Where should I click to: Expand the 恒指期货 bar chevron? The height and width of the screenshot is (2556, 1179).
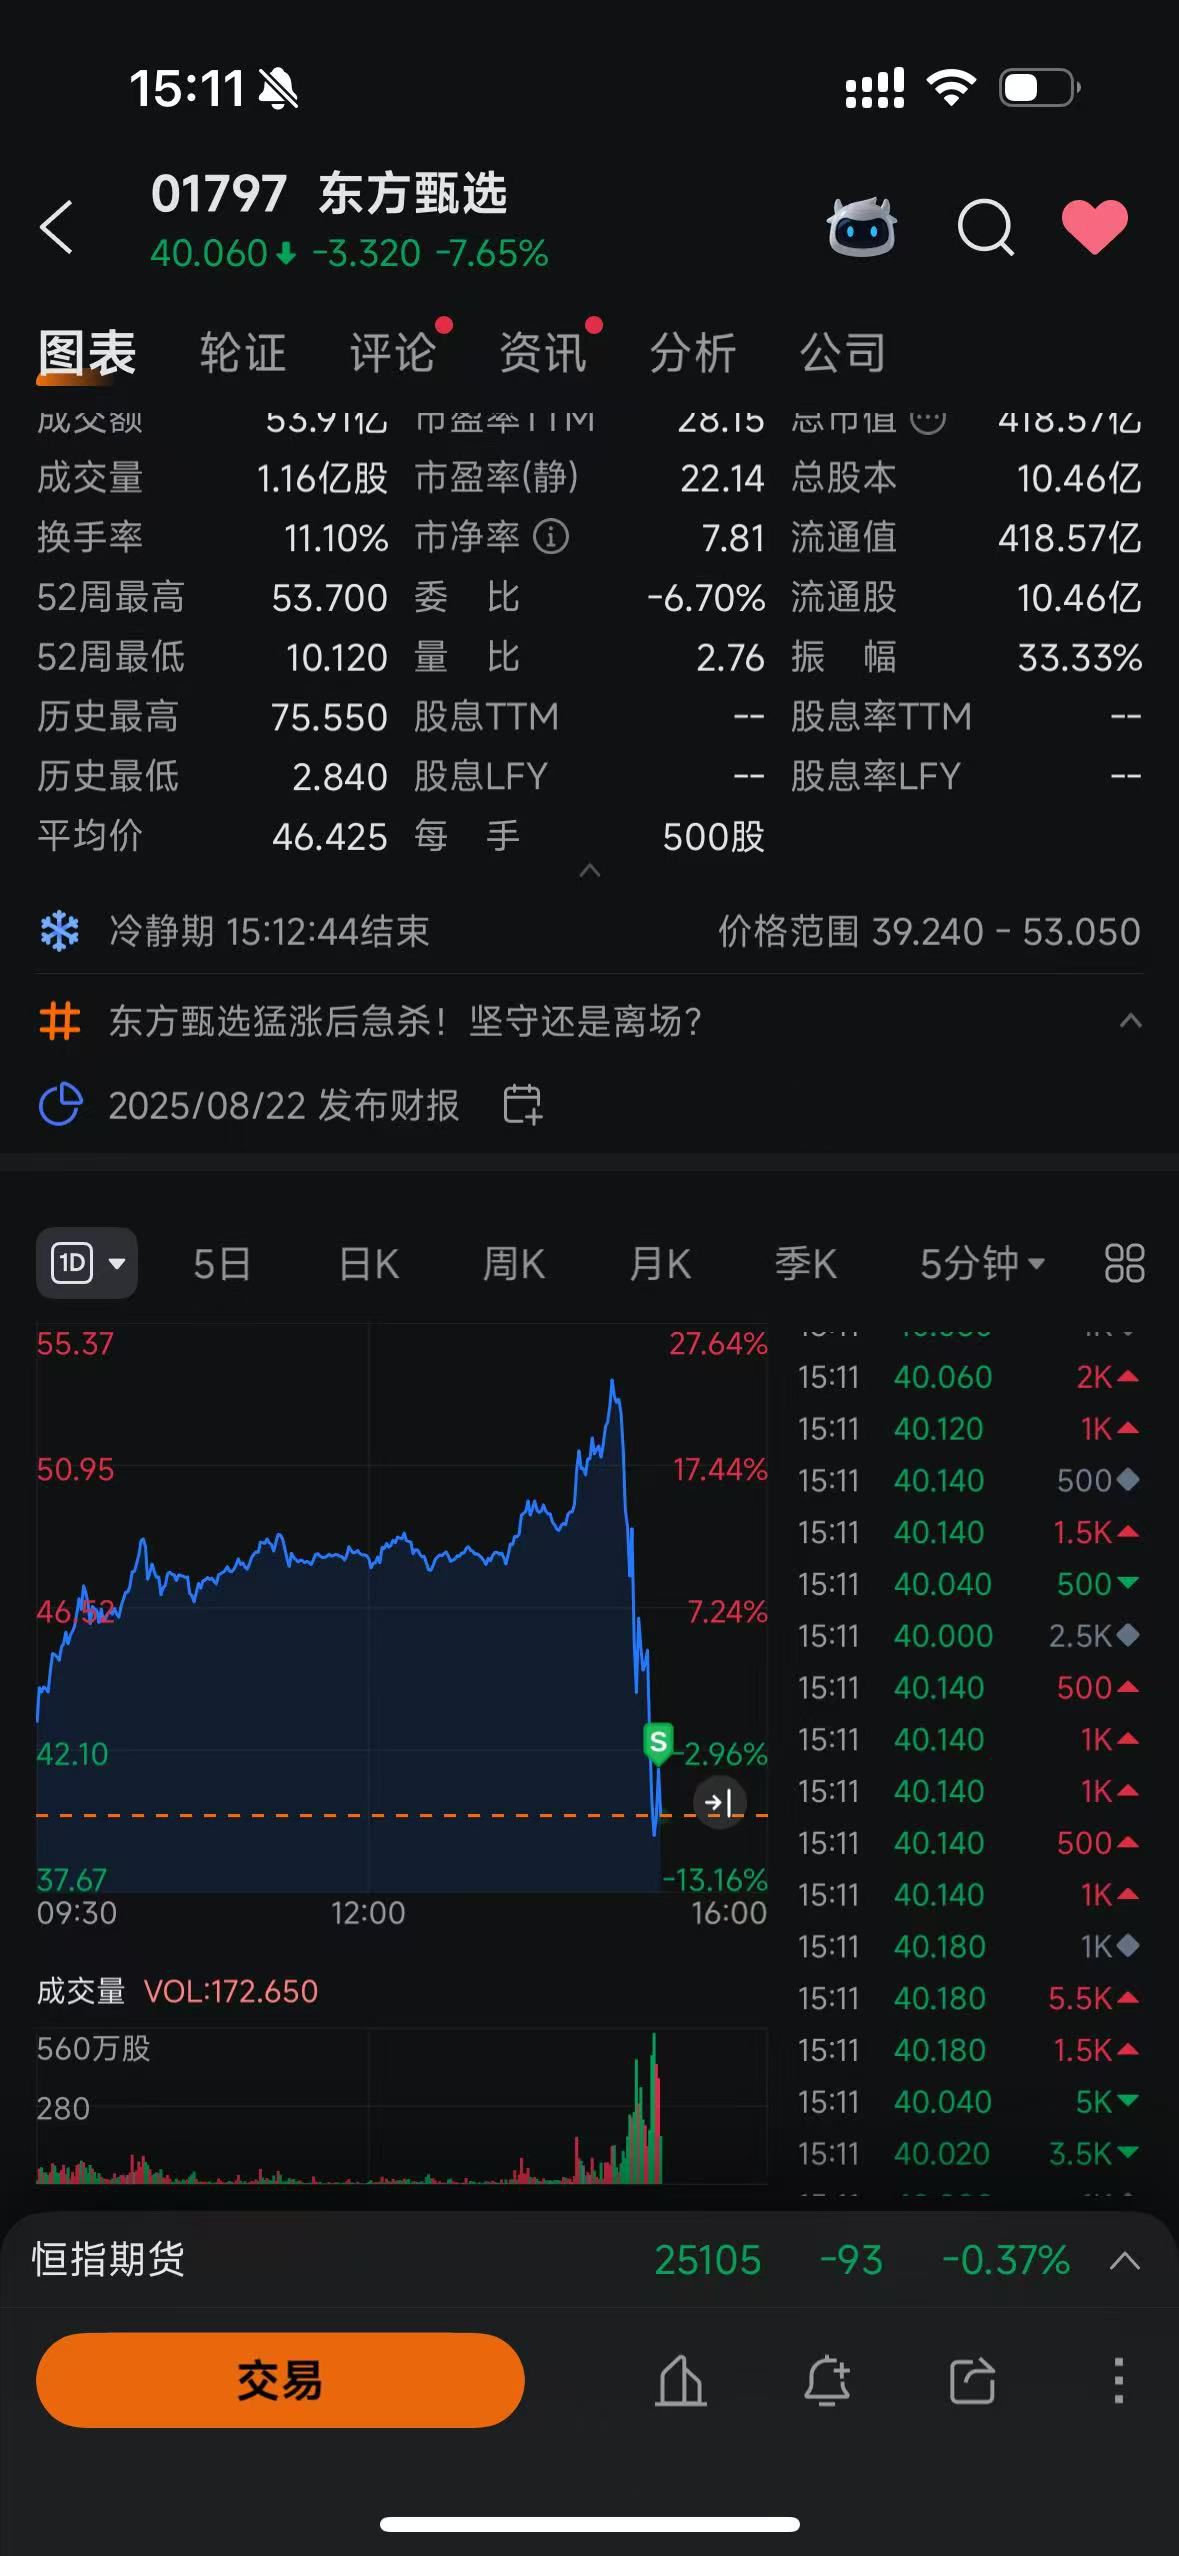click(x=1125, y=2260)
